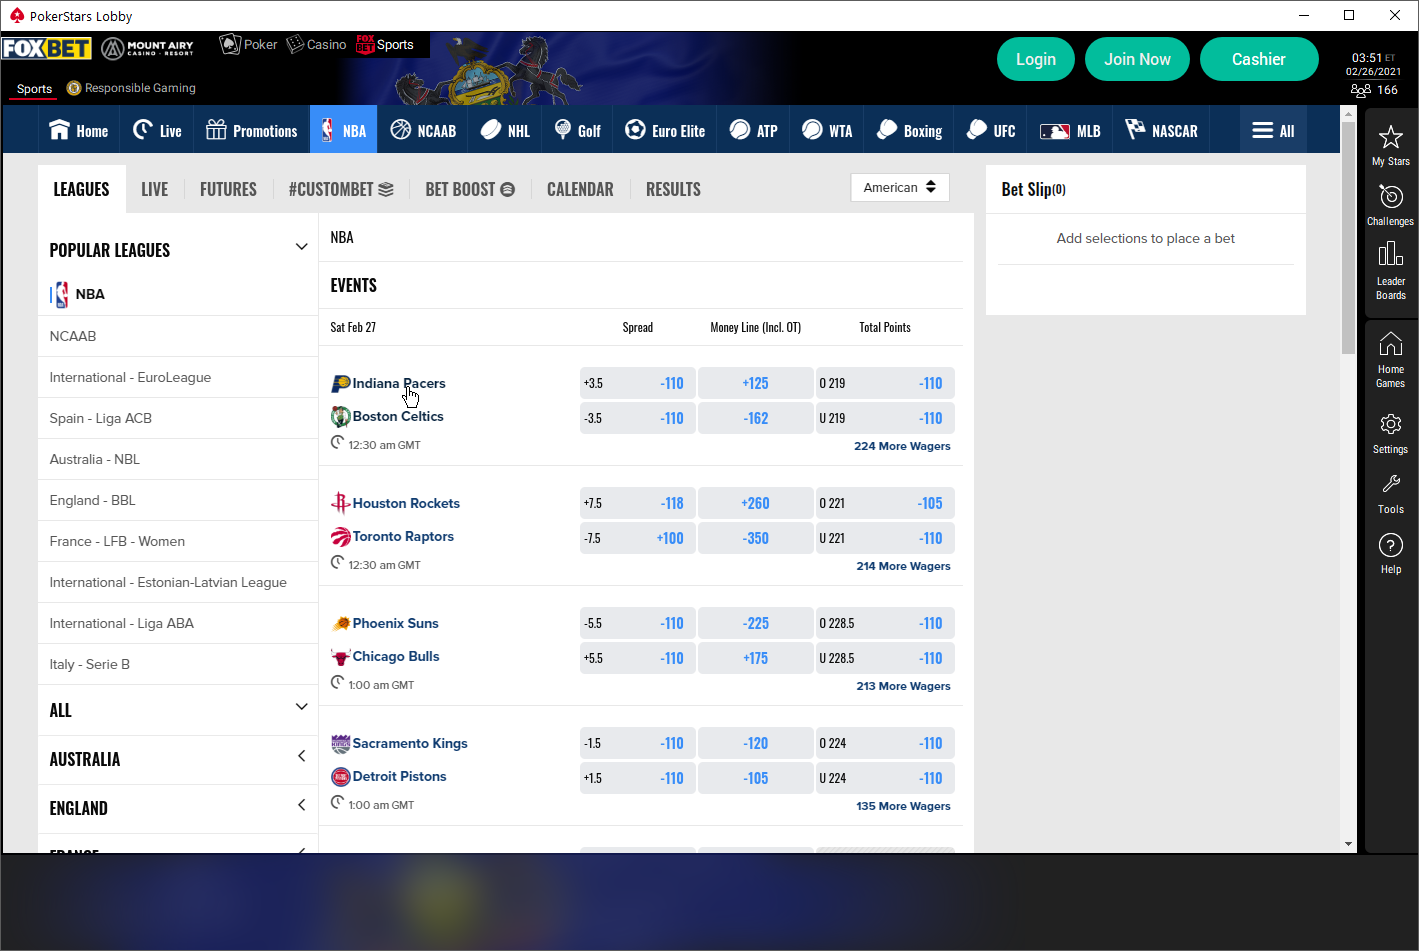The width and height of the screenshot is (1419, 951).
Task: Open Live events in navigation bar
Action: [x=157, y=130]
